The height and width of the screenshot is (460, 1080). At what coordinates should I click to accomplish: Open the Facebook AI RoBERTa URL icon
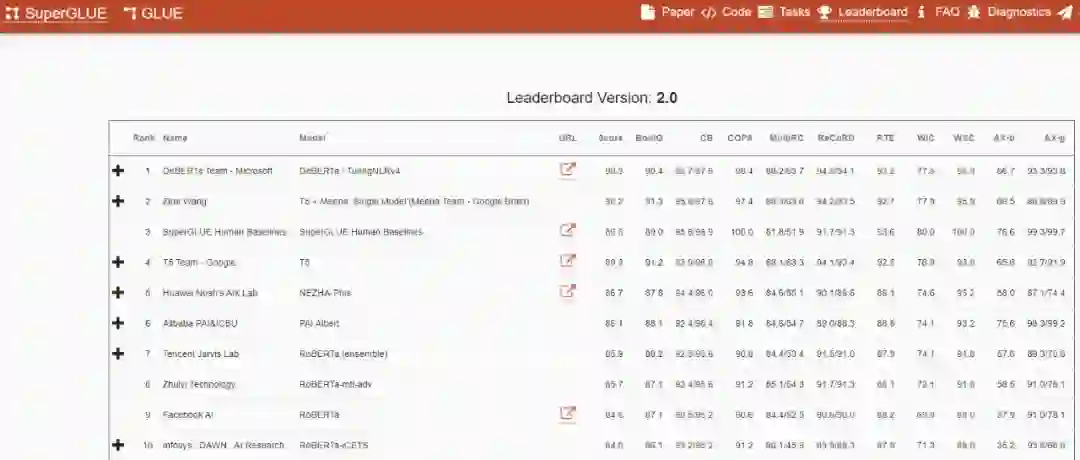(x=568, y=413)
